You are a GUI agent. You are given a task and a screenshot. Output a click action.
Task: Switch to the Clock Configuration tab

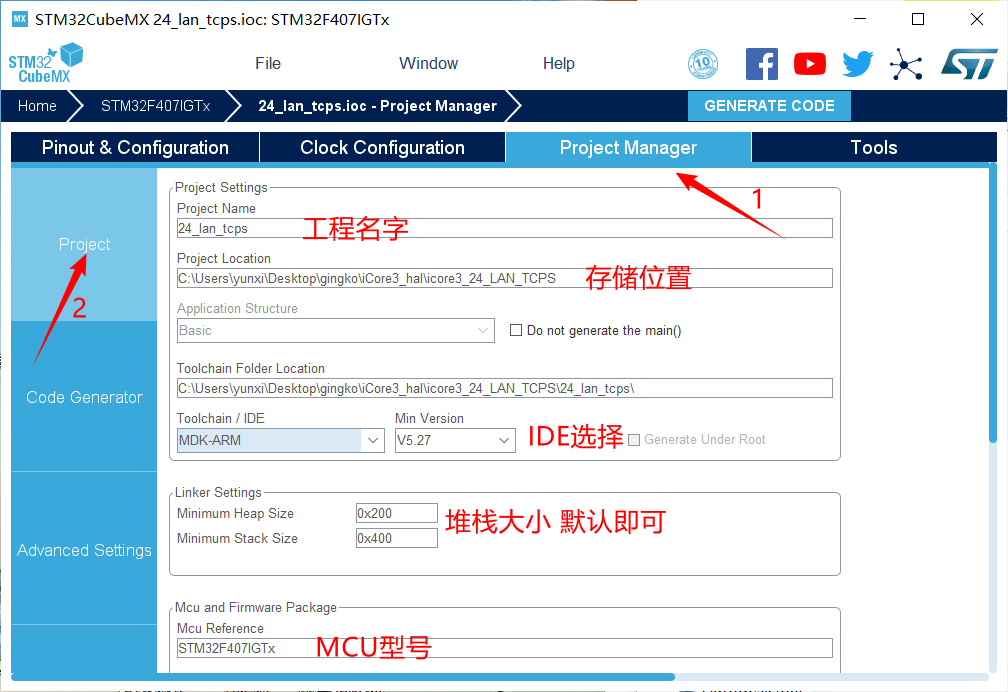382,148
